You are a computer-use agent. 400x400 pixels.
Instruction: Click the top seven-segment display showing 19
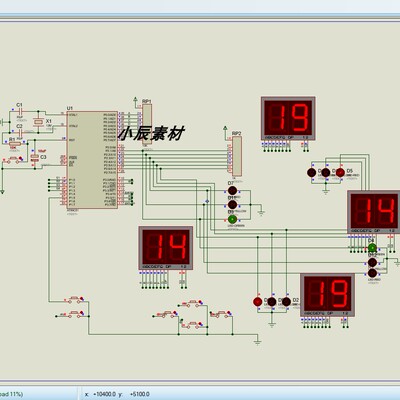288,118
